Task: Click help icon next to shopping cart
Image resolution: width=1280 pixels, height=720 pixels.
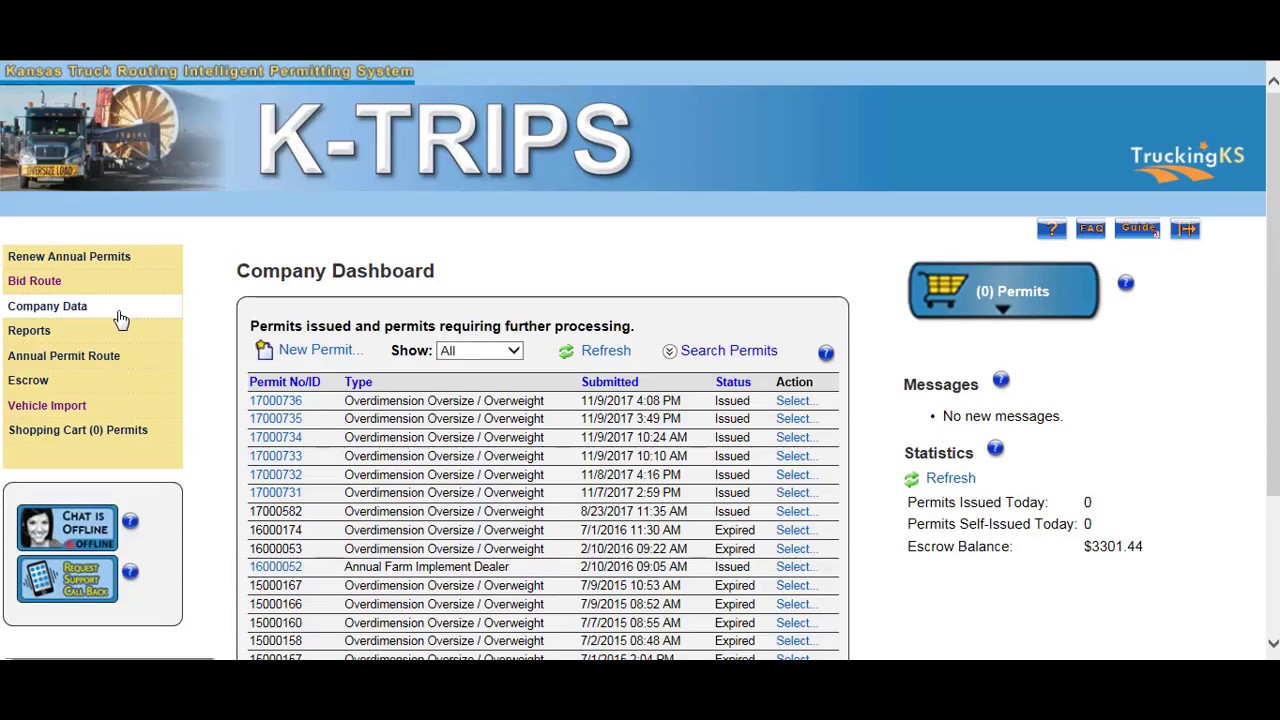Action: 1126,283
